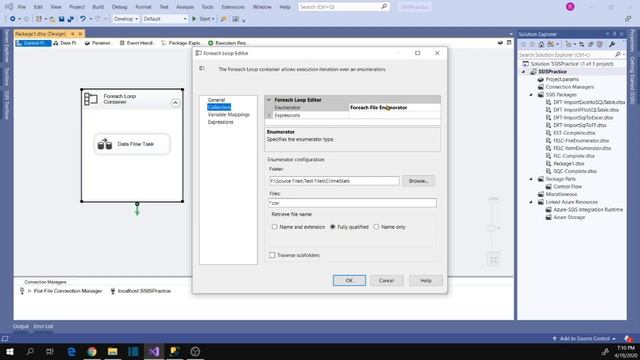640x360 pixels.
Task: Enable the Traverse subfolders checkbox
Action: coord(272,255)
